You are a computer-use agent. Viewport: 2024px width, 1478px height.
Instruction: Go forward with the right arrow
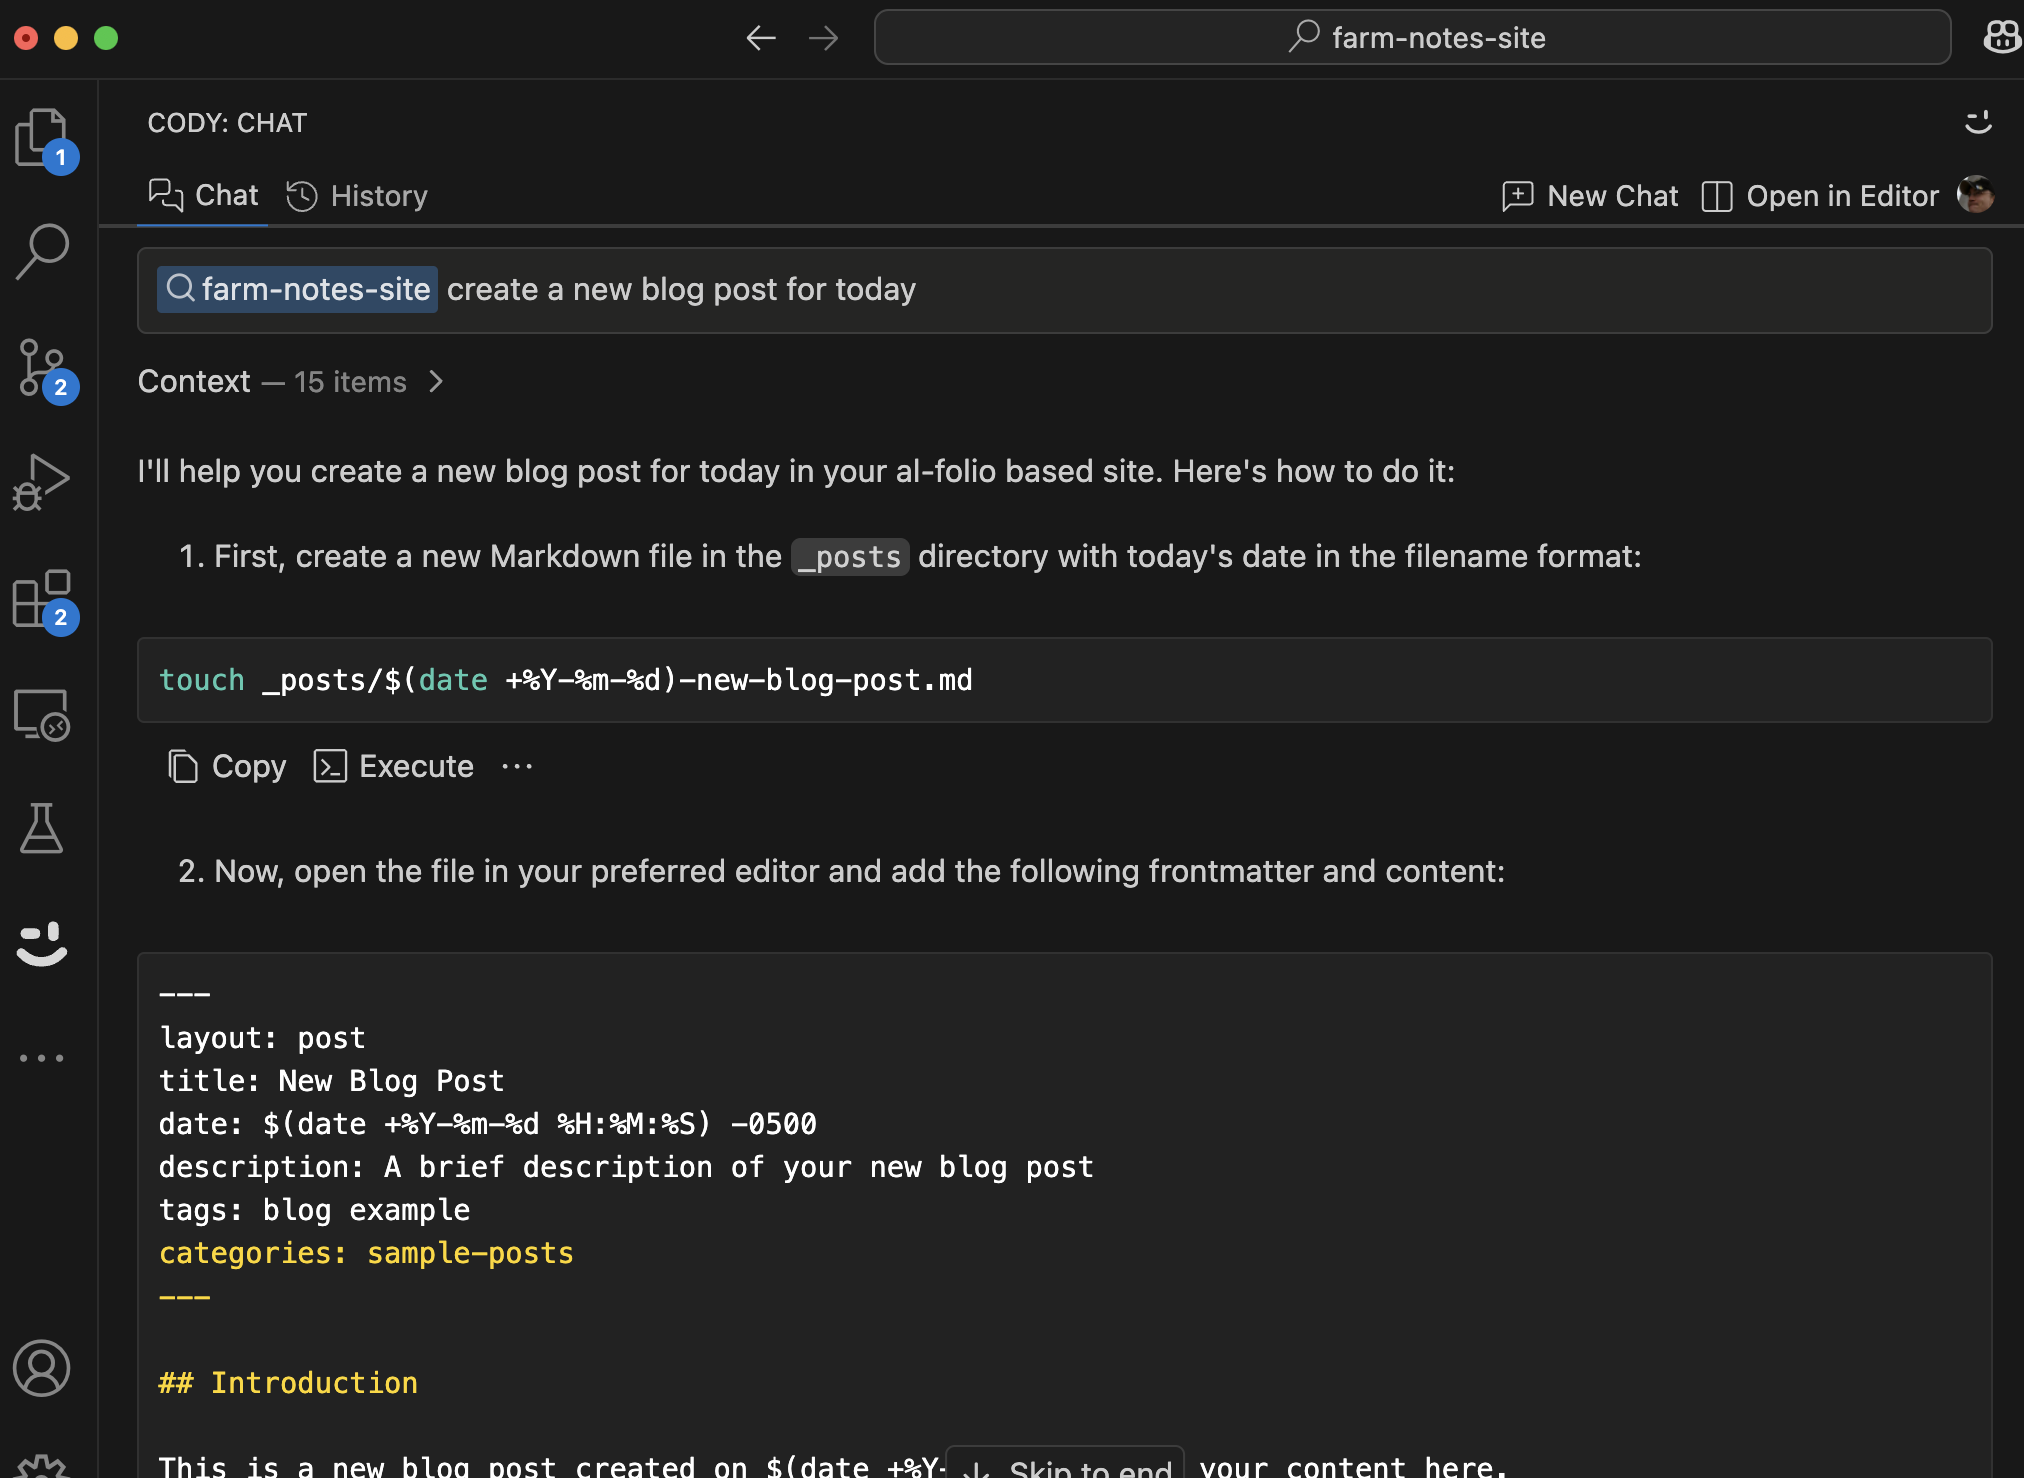tap(823, 38)
